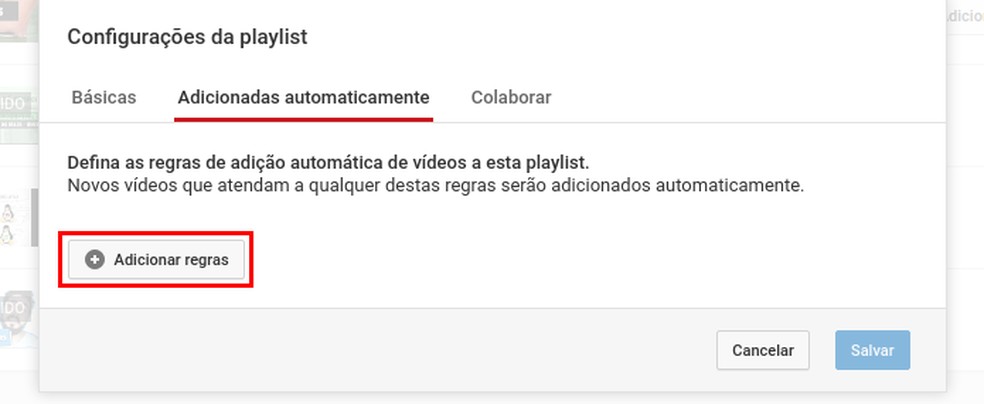Click the Cancelar button
This screenshot has width=984, height=404.
pyautogui.click(x=763, y=350)
